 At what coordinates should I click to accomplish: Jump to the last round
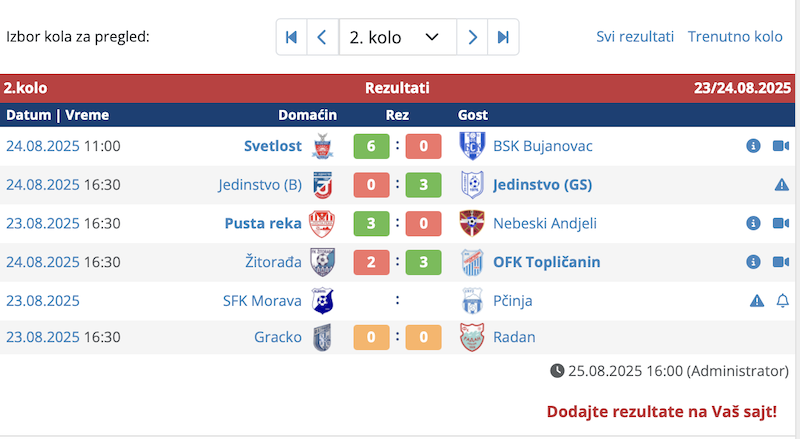(503, 37)
